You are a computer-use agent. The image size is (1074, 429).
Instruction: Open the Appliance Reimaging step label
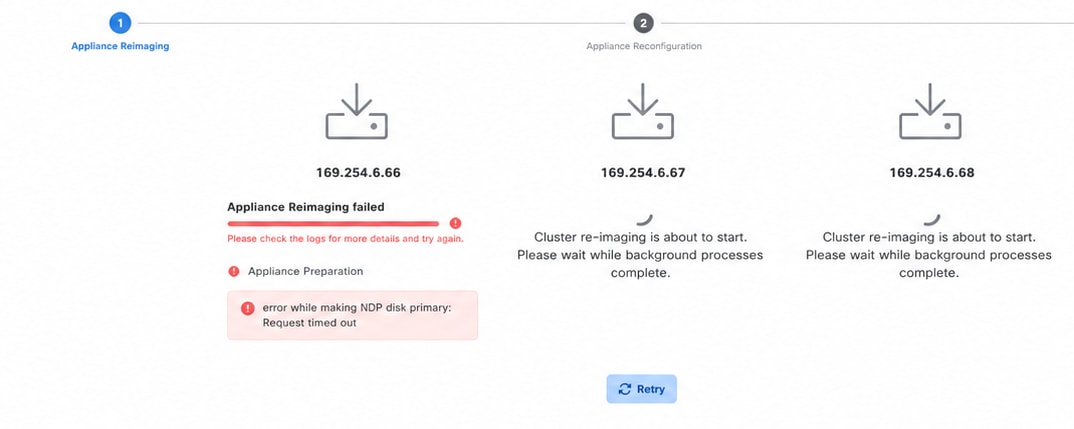(x=120, y=47)
